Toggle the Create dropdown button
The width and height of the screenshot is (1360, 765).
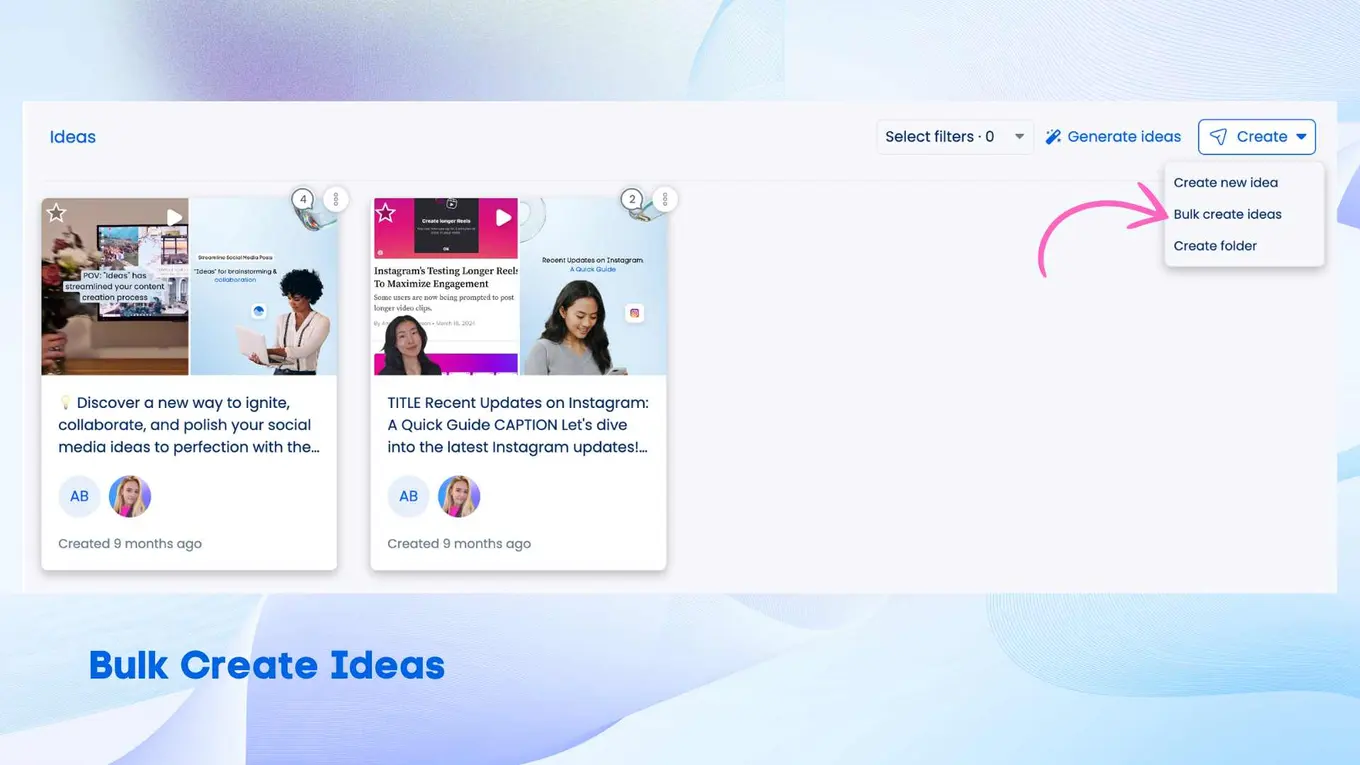point(1256,137)
